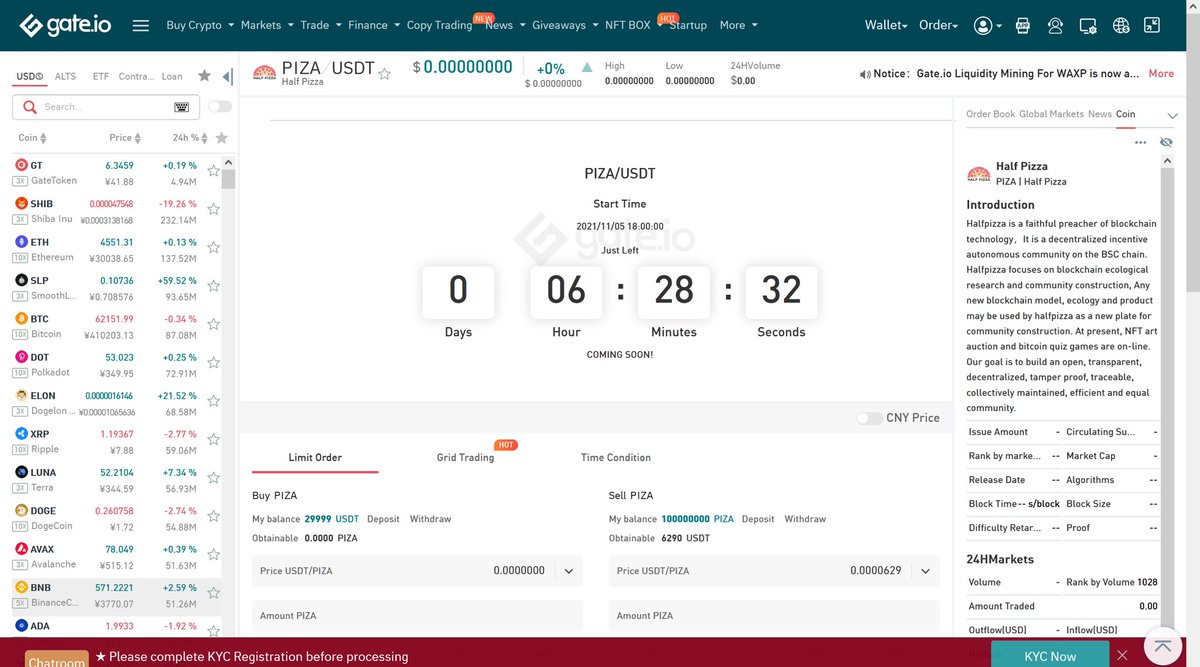
Task: Switch to the Loan market tab
Action: coord(172,76)
